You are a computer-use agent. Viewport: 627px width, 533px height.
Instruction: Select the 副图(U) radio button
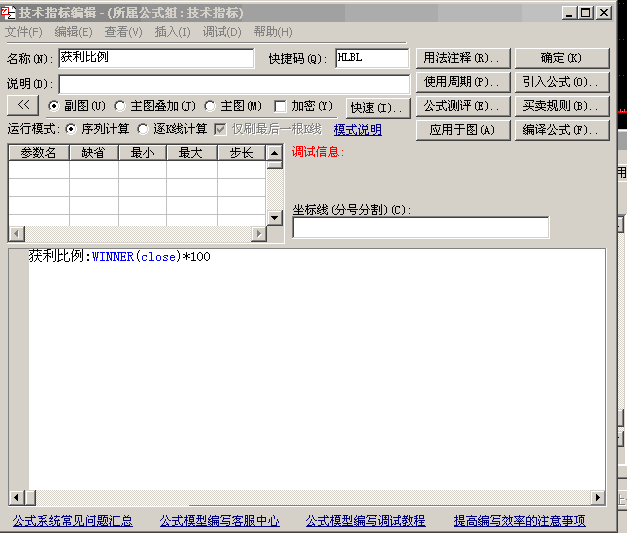(x=54, y=106)
